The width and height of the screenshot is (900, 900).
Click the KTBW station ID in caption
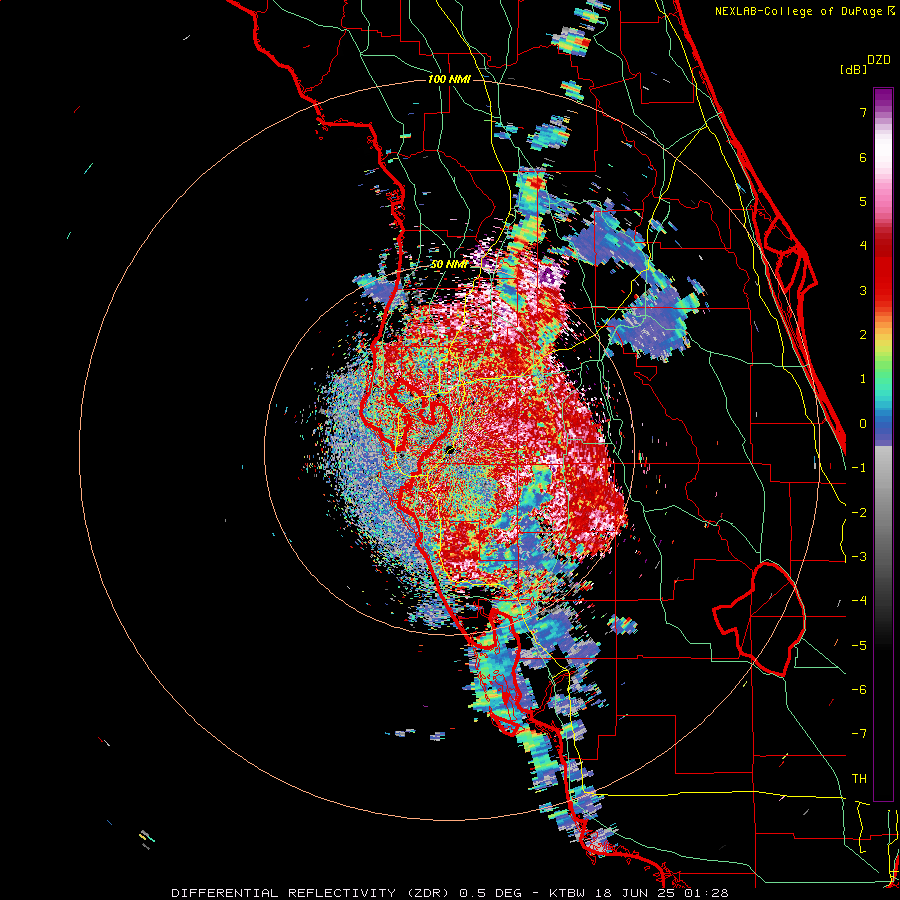(x=567, y=893)
